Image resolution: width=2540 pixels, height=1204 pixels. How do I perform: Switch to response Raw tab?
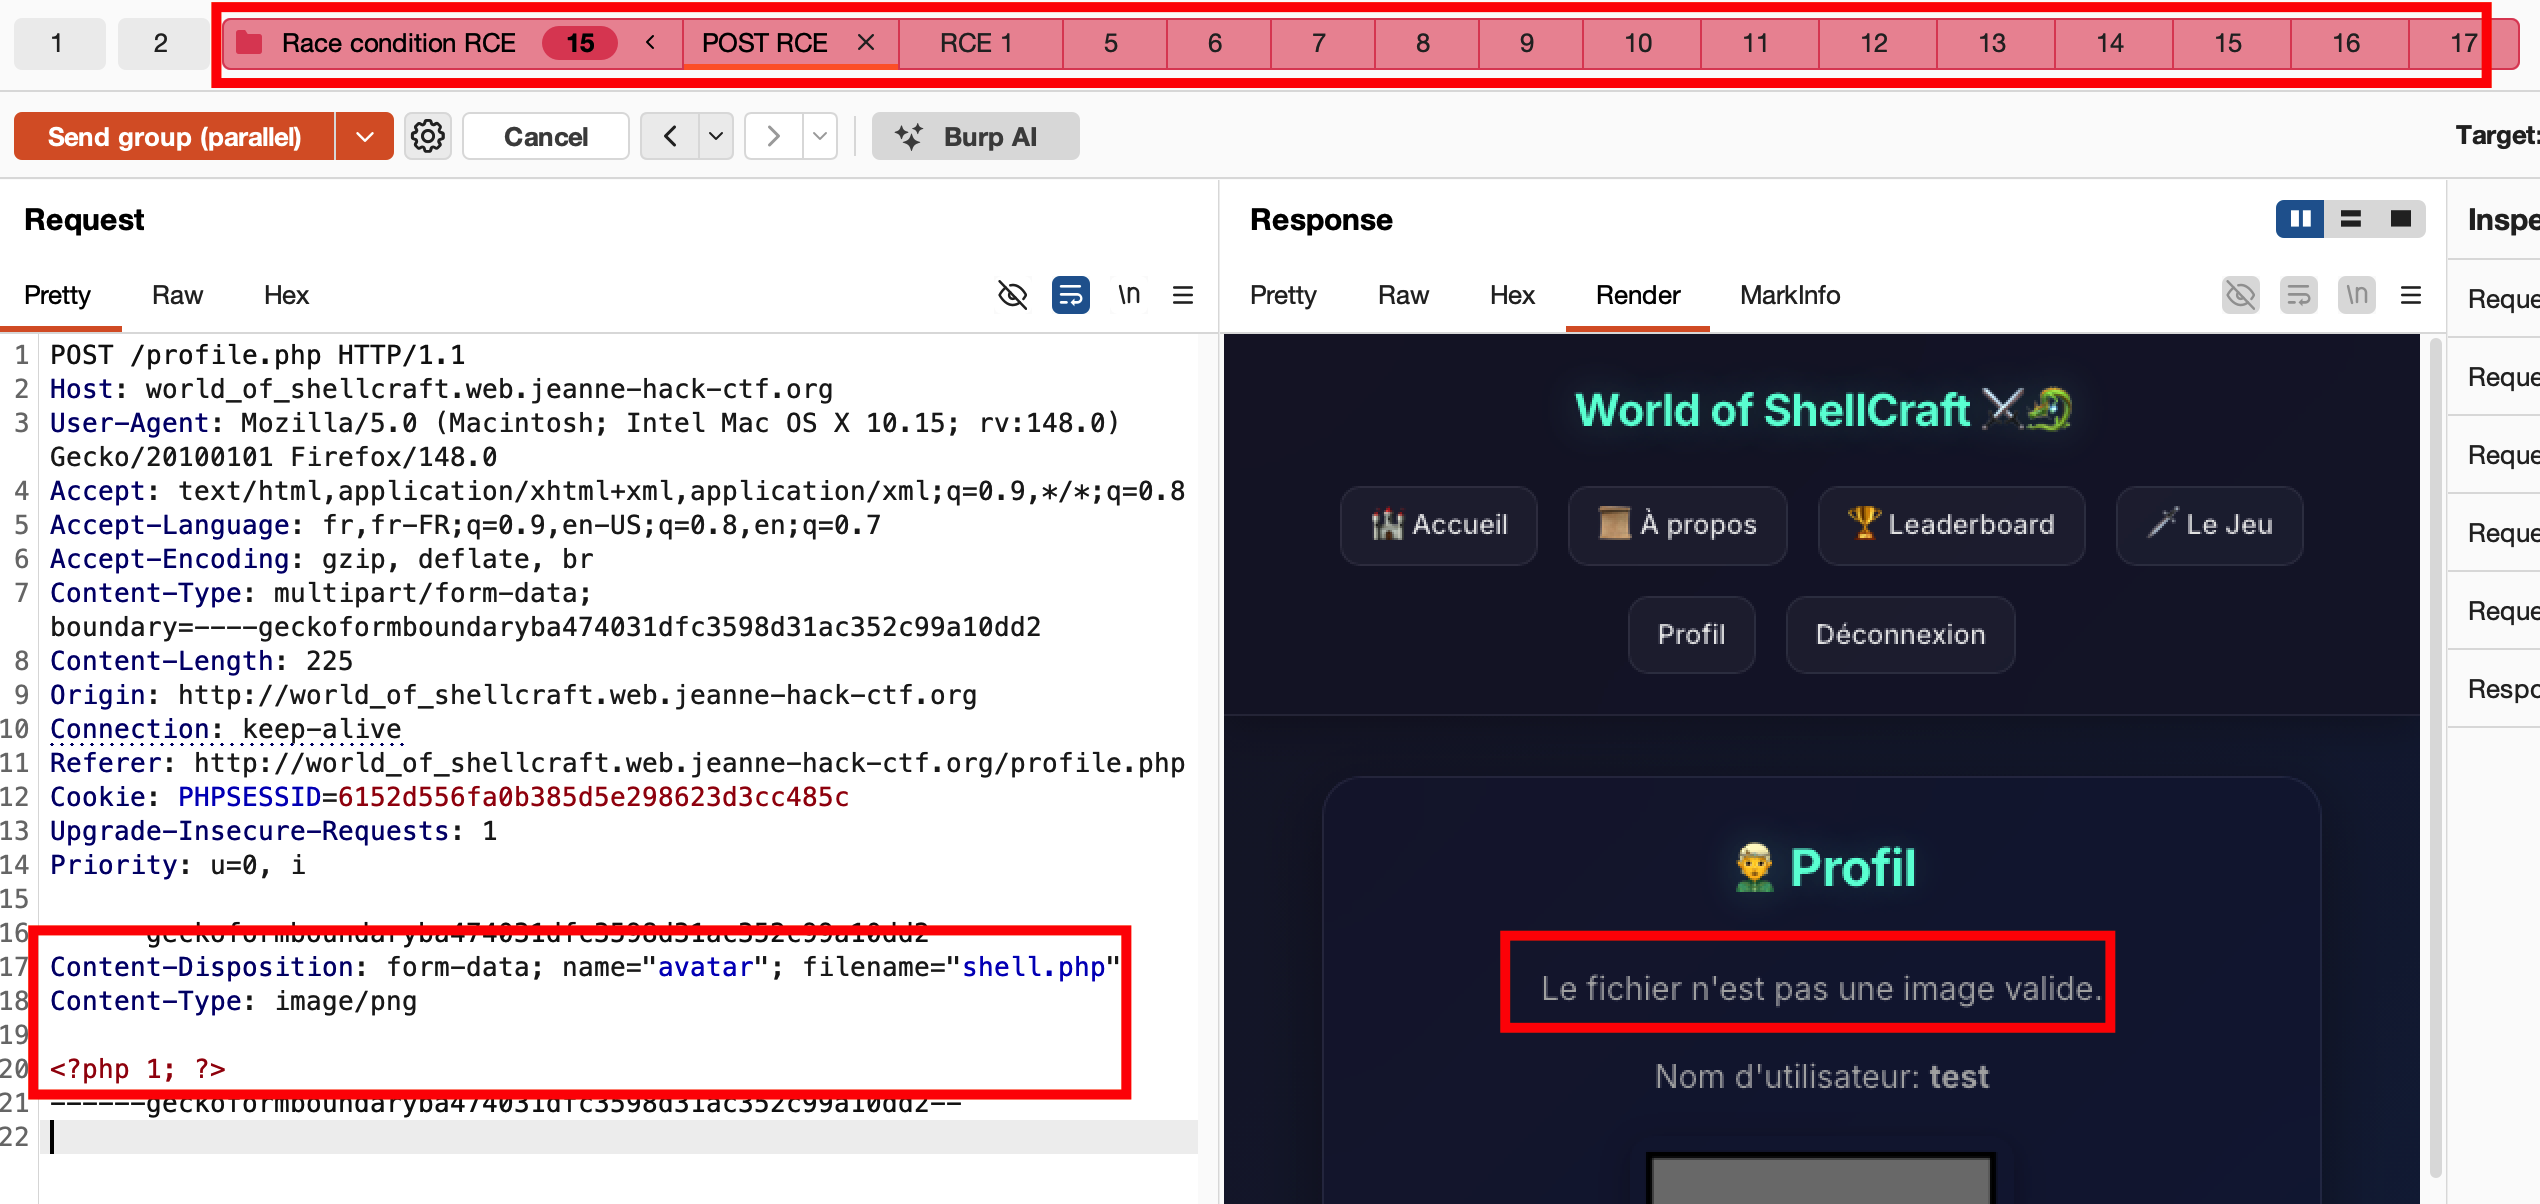[x=1403, y=295]
